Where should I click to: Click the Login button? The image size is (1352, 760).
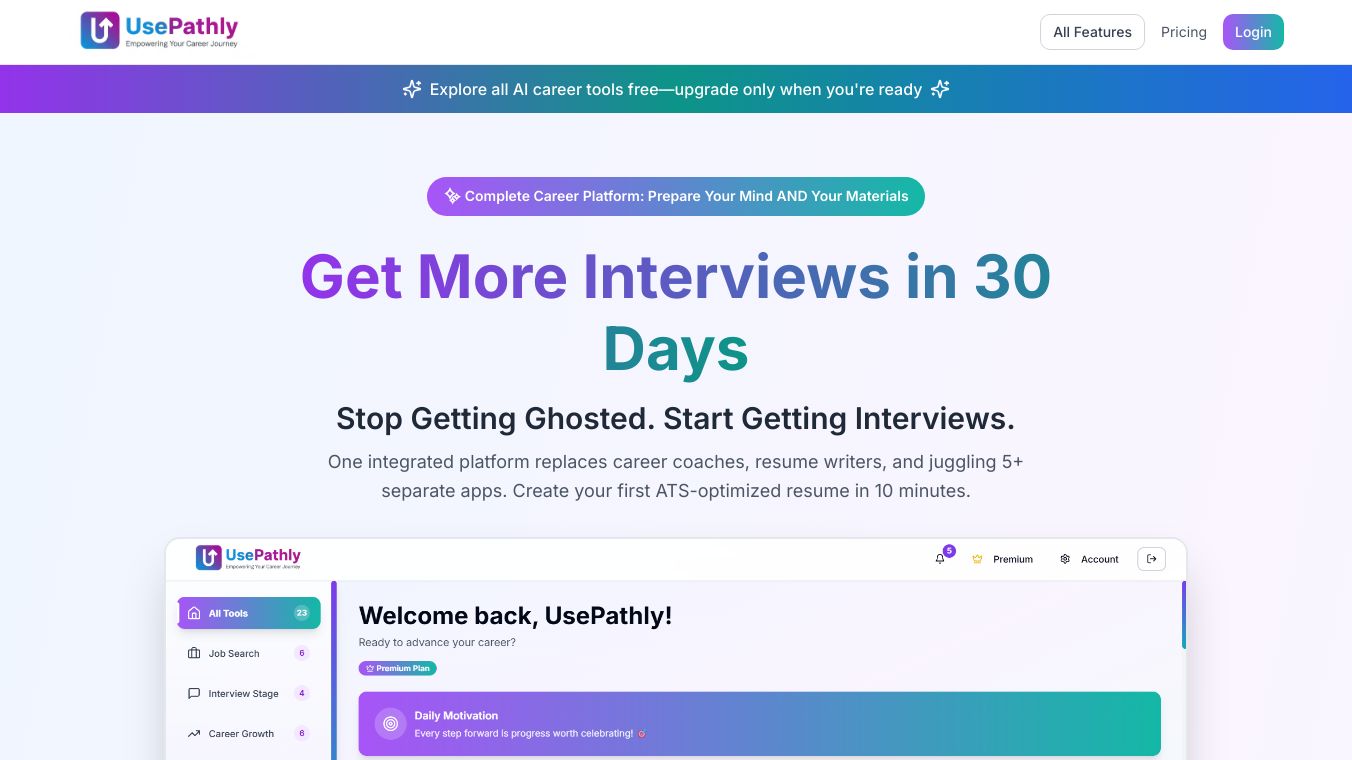(x=1253, y=32)
